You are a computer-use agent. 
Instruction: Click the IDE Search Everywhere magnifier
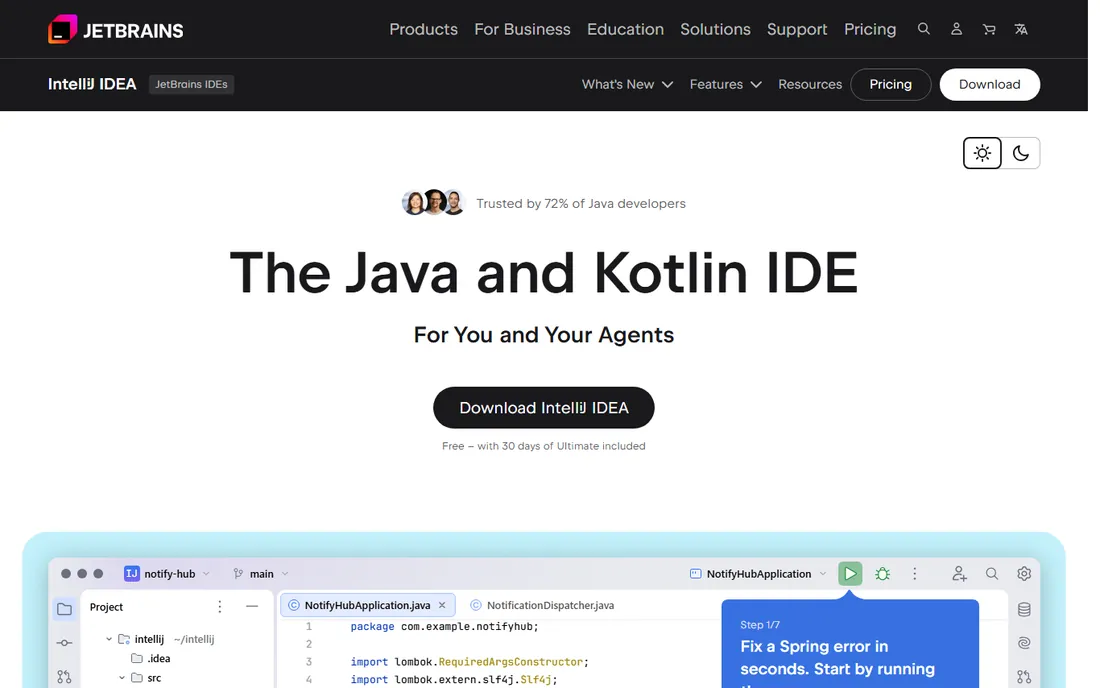coord(992,574)
